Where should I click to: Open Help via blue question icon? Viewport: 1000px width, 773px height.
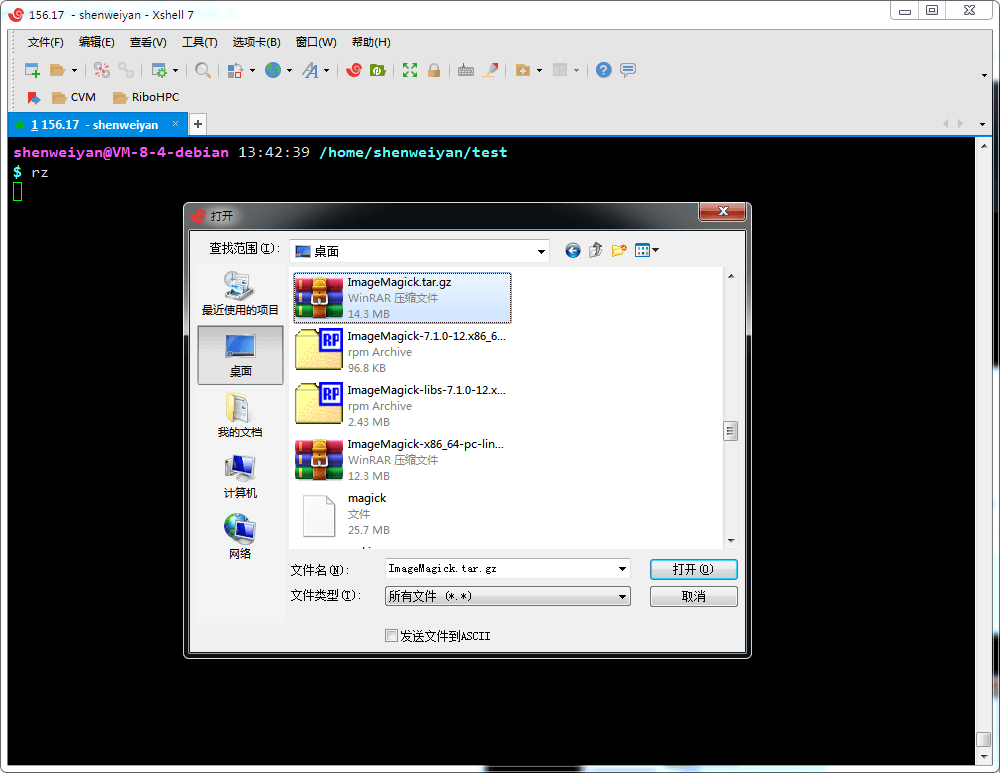[x=603, y=70]
